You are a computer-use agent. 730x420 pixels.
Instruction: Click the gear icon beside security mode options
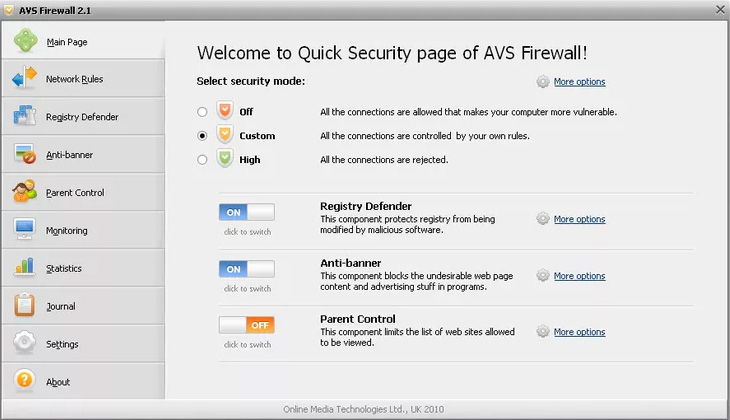(x=542, y=81)
